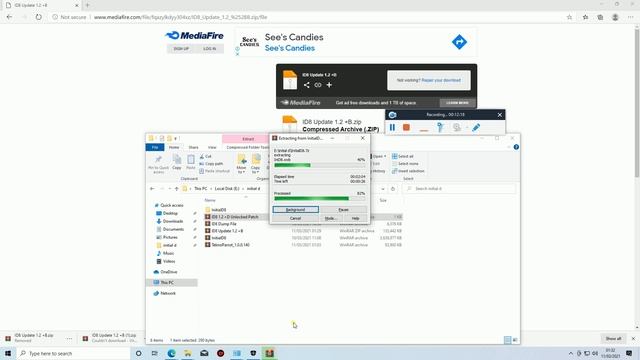Click the Paste icon in Explorer ribbon
Viewport: 640px width, 360px height.
pos(191,162)
